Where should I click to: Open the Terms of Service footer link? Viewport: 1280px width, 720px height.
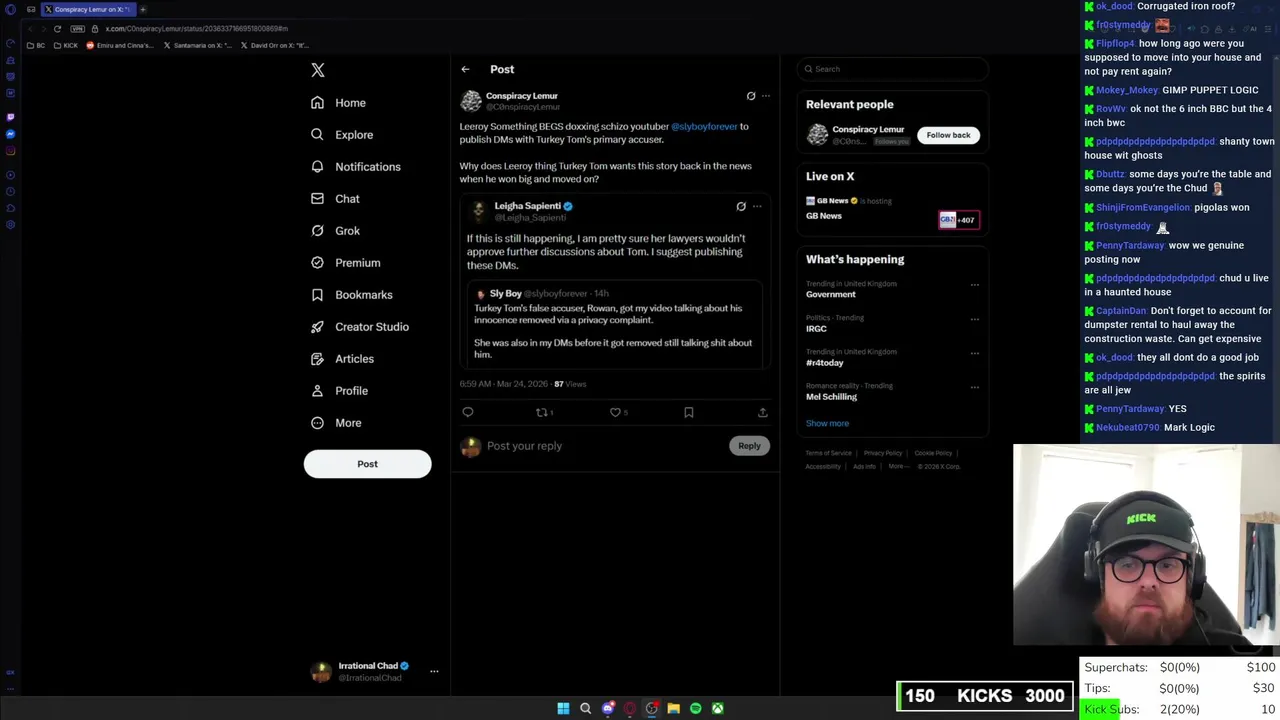pyautogui.click(x=828, y=453)
